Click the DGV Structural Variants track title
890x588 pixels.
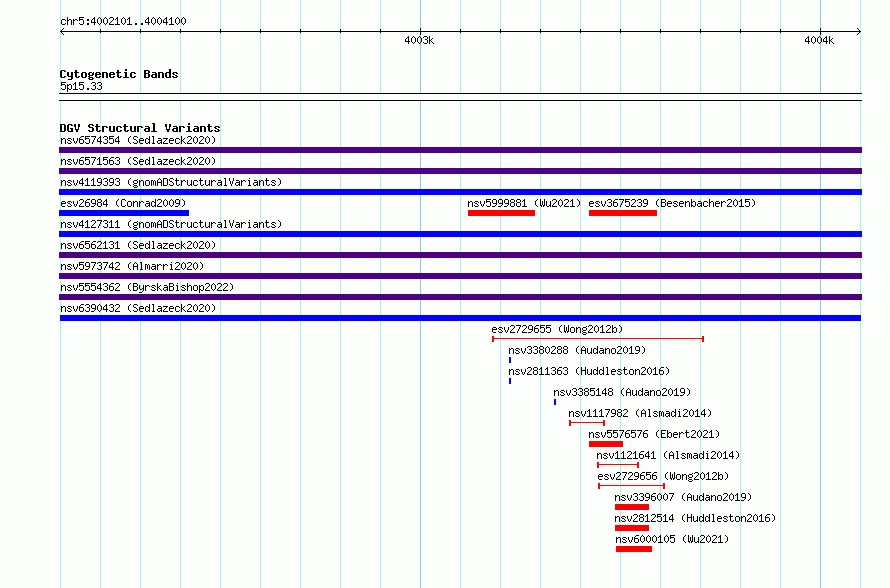tap(140, 128)
